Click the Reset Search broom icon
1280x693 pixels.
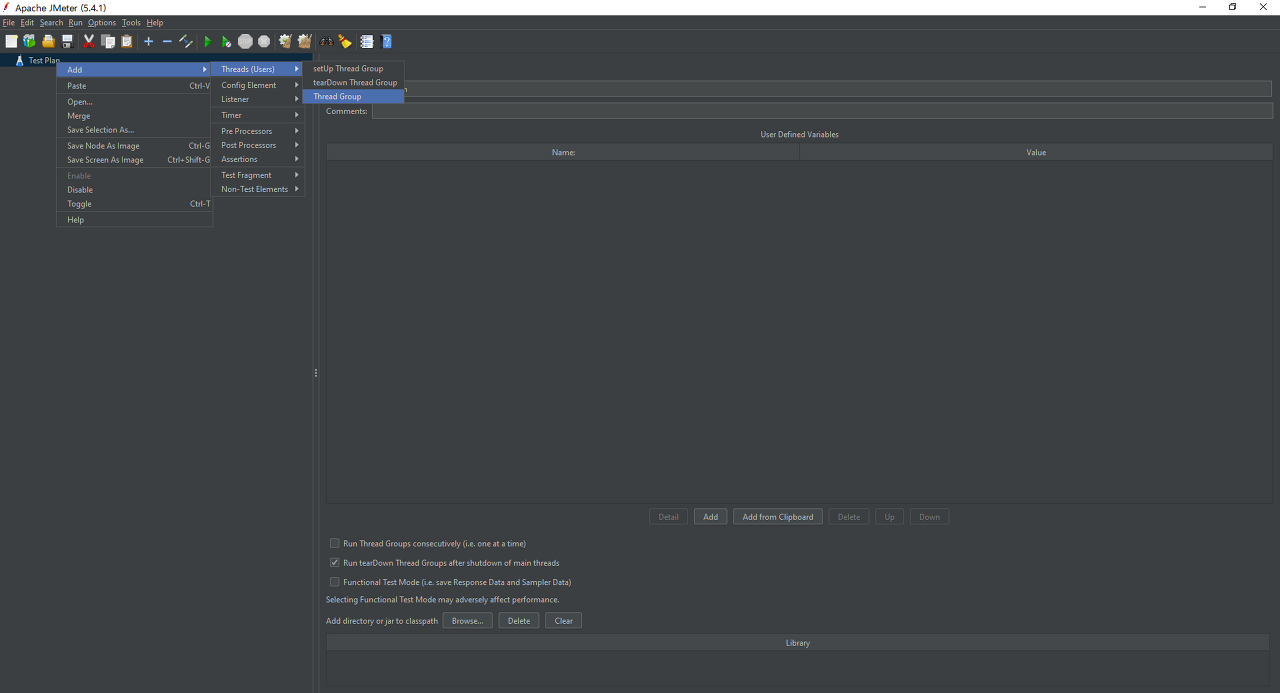(345, 41)
